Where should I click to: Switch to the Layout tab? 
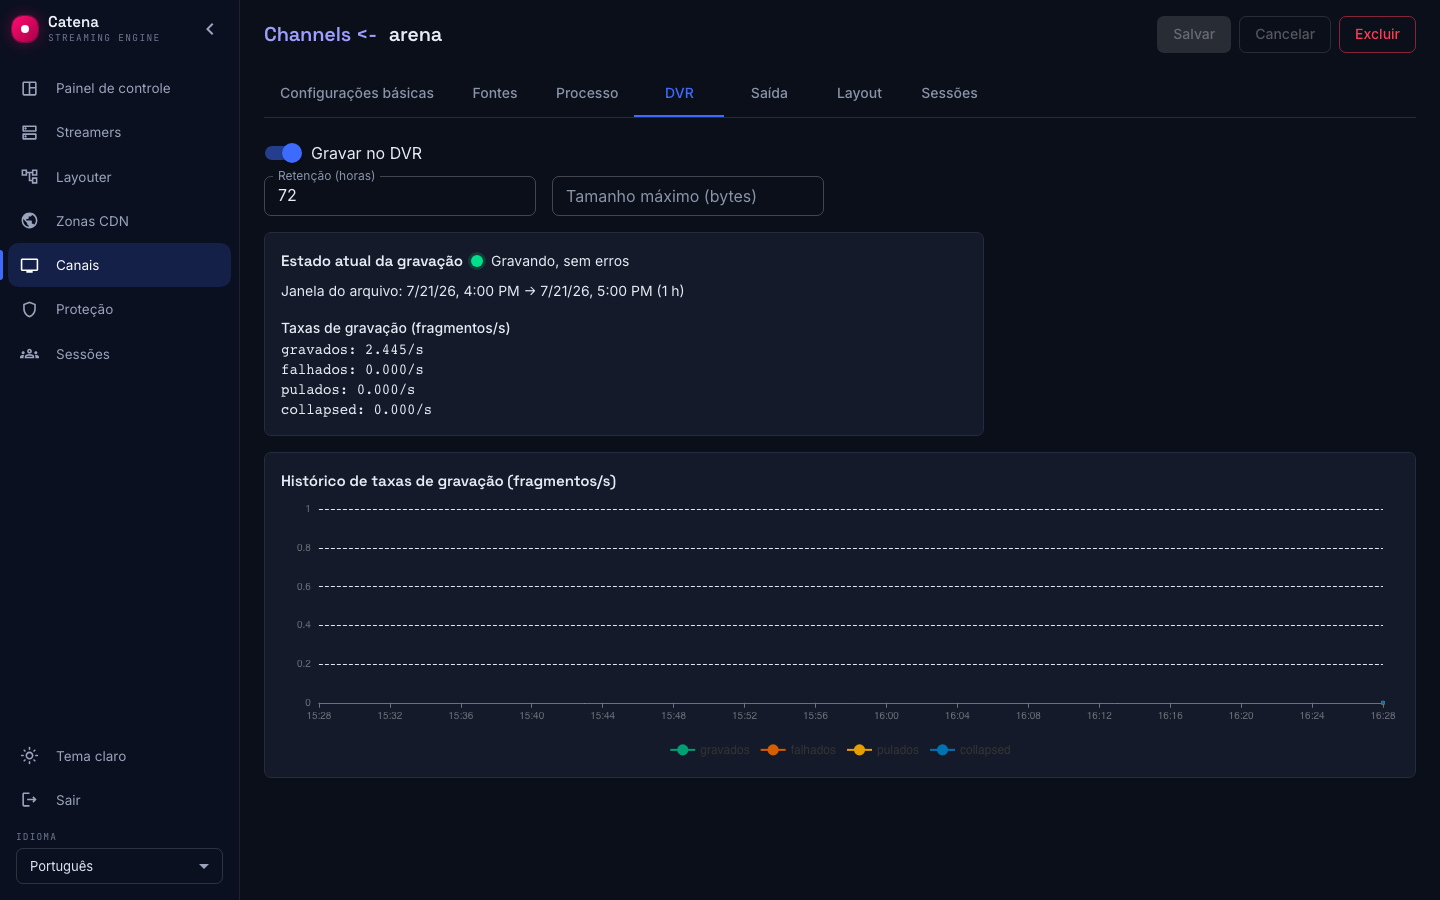point(859,93)
